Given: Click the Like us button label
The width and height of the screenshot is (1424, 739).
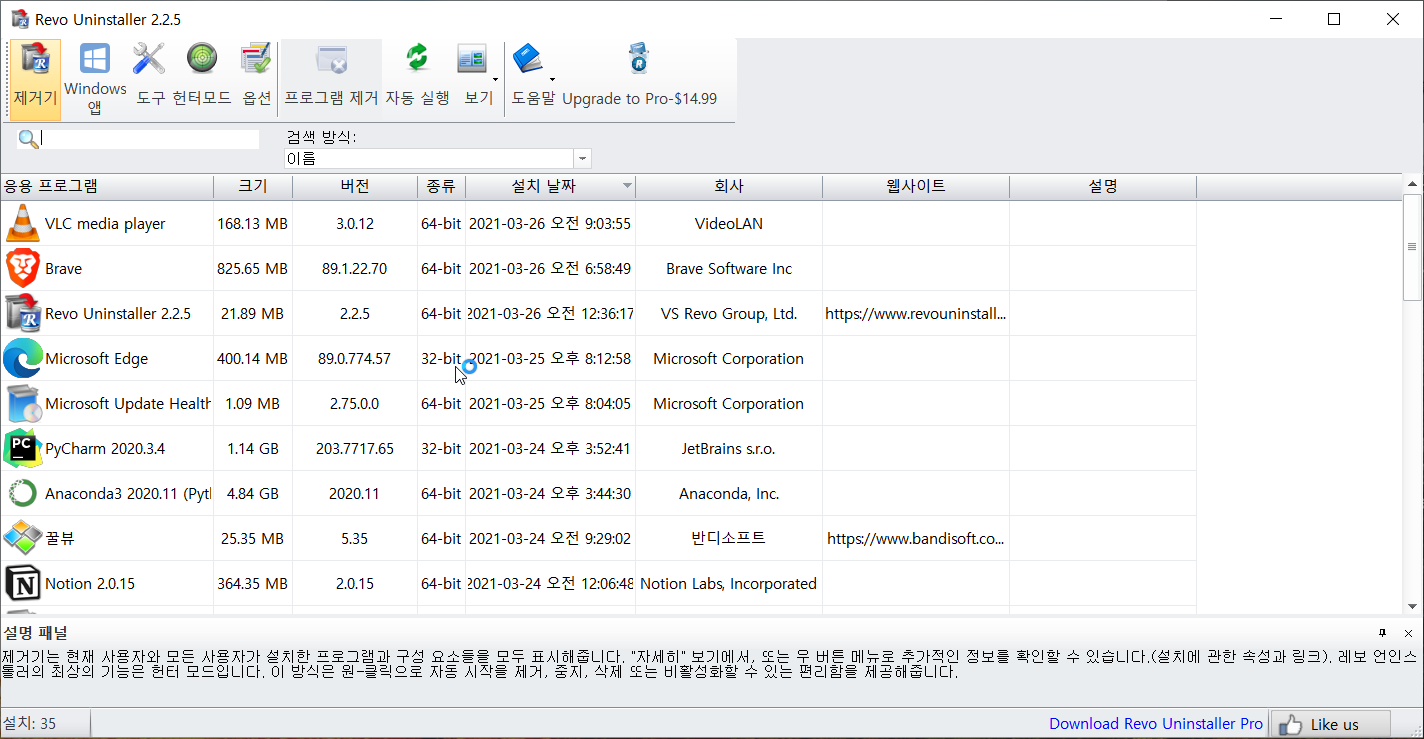Looking at the screenshot, I should tap(1334, 724).
